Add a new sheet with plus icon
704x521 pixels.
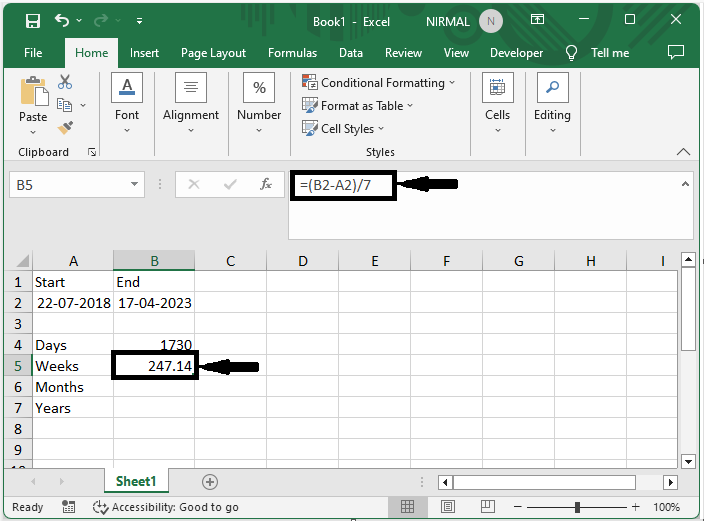pyautogui.click(x=210, y=482)
